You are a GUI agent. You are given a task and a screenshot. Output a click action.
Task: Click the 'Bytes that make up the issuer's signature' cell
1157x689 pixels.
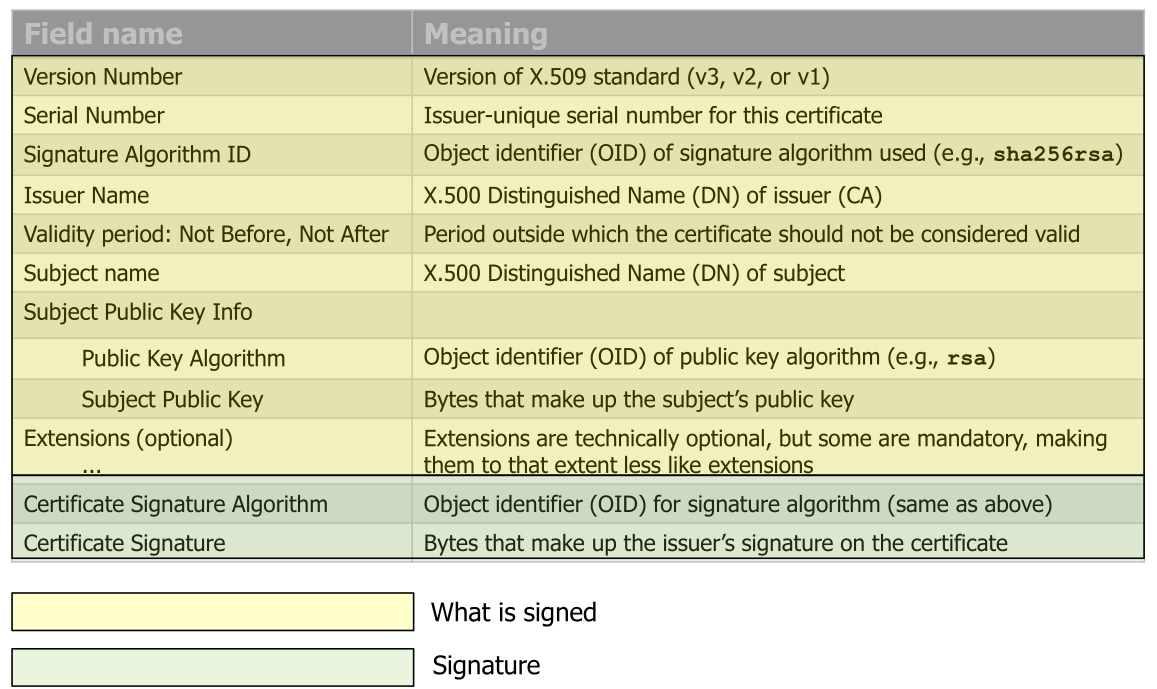(715, 544)
